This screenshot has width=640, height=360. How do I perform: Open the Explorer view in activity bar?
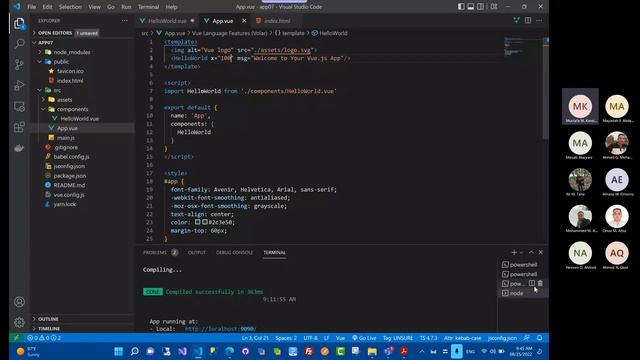coord(19,23)
